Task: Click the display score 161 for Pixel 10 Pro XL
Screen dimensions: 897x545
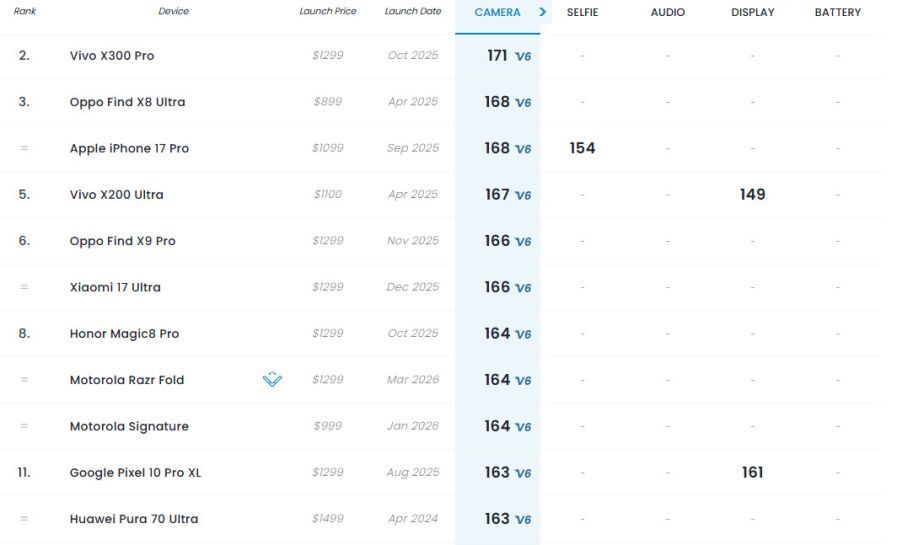Action: tap(752, 472)
